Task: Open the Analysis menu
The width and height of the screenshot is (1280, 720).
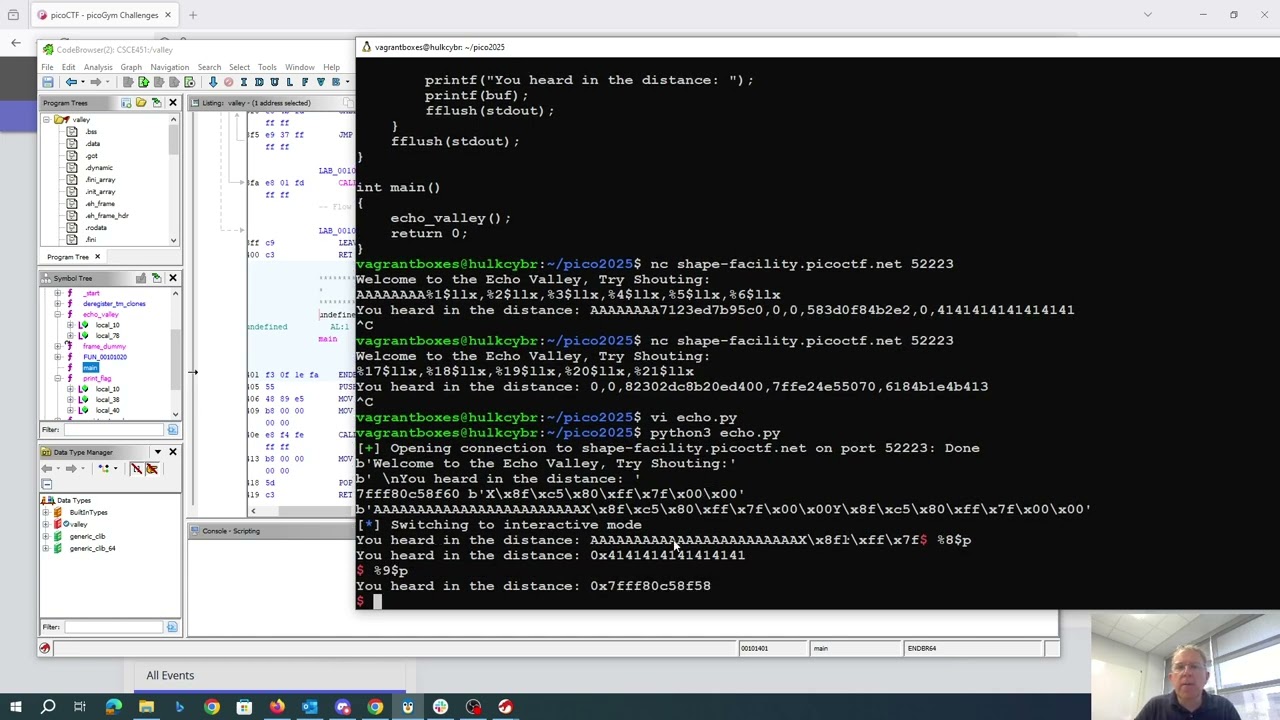Action: coord(98,67)
